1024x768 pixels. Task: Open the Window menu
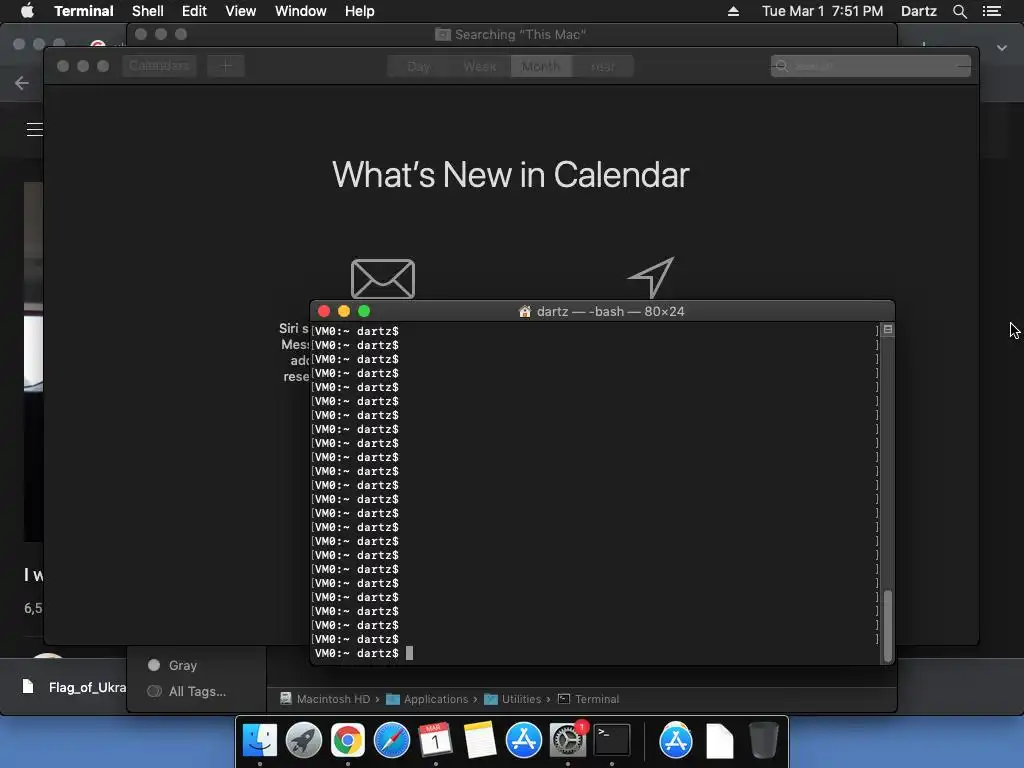pos(300,11)
